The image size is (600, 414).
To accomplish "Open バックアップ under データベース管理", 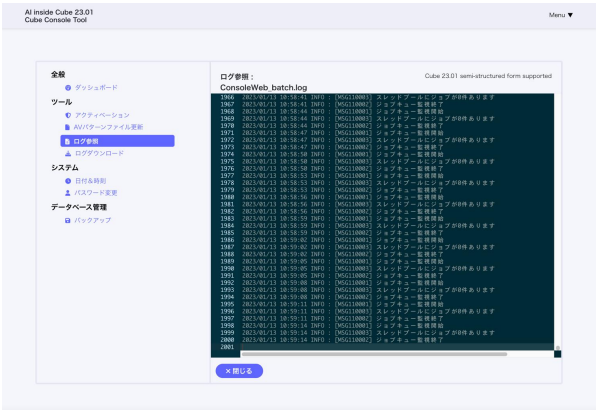I will (x=93, y=219).
